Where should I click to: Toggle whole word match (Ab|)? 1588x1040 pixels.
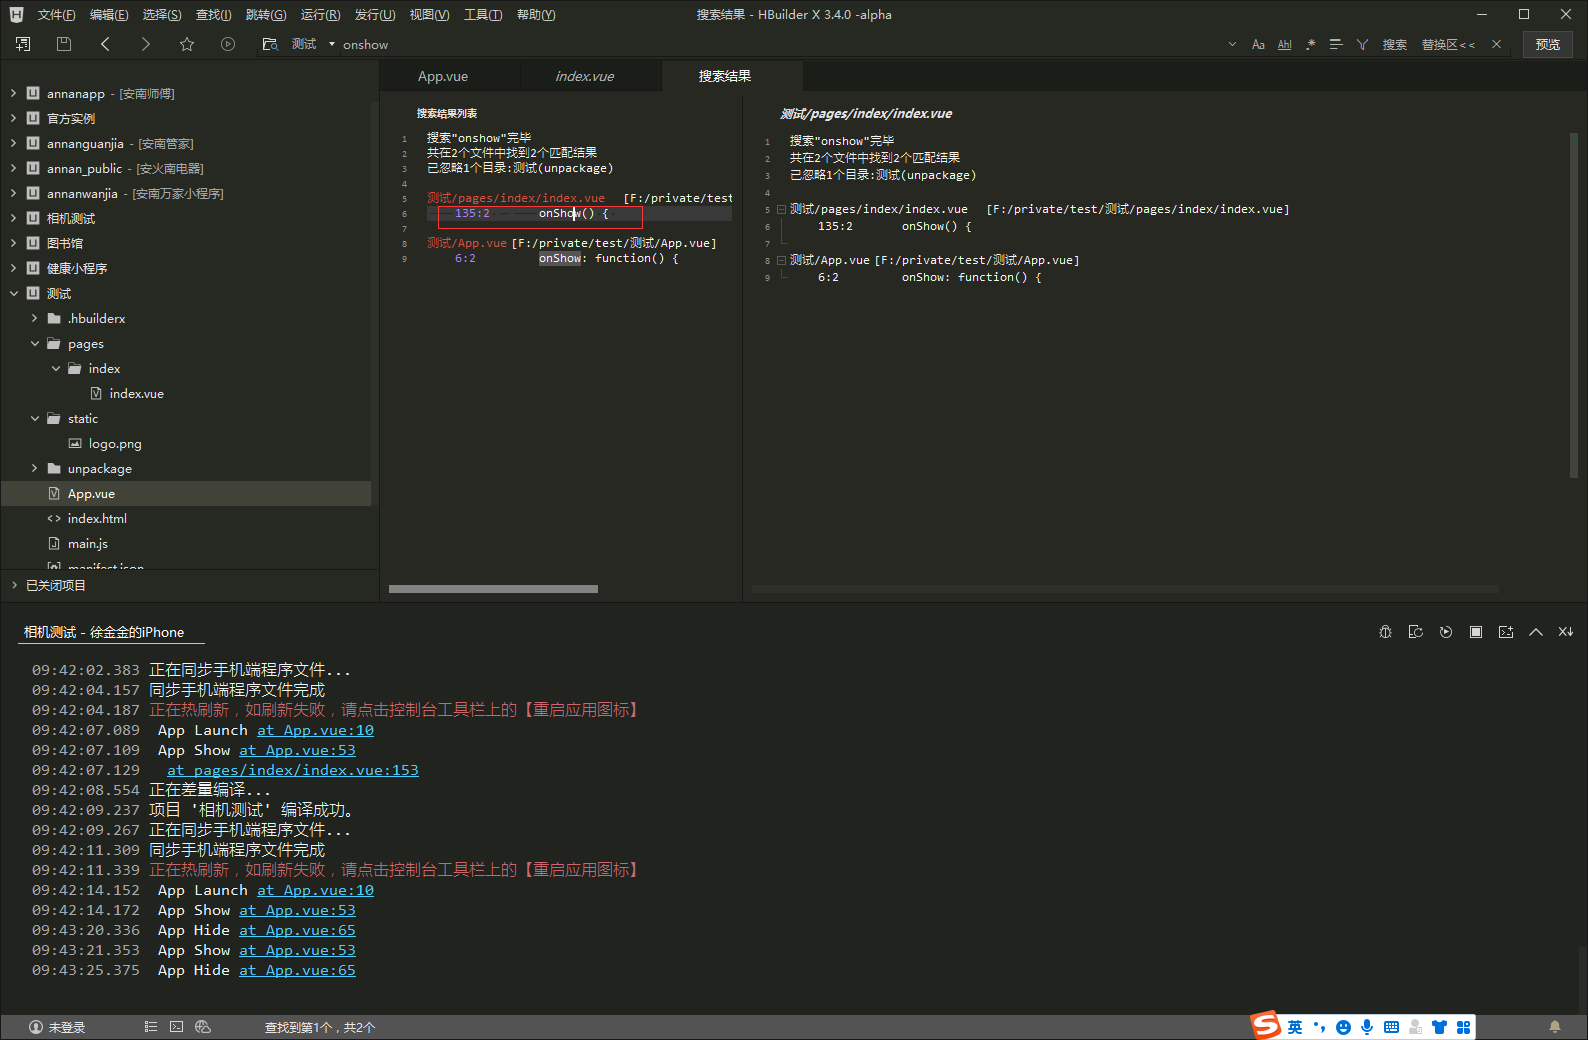coord(1285,45)
